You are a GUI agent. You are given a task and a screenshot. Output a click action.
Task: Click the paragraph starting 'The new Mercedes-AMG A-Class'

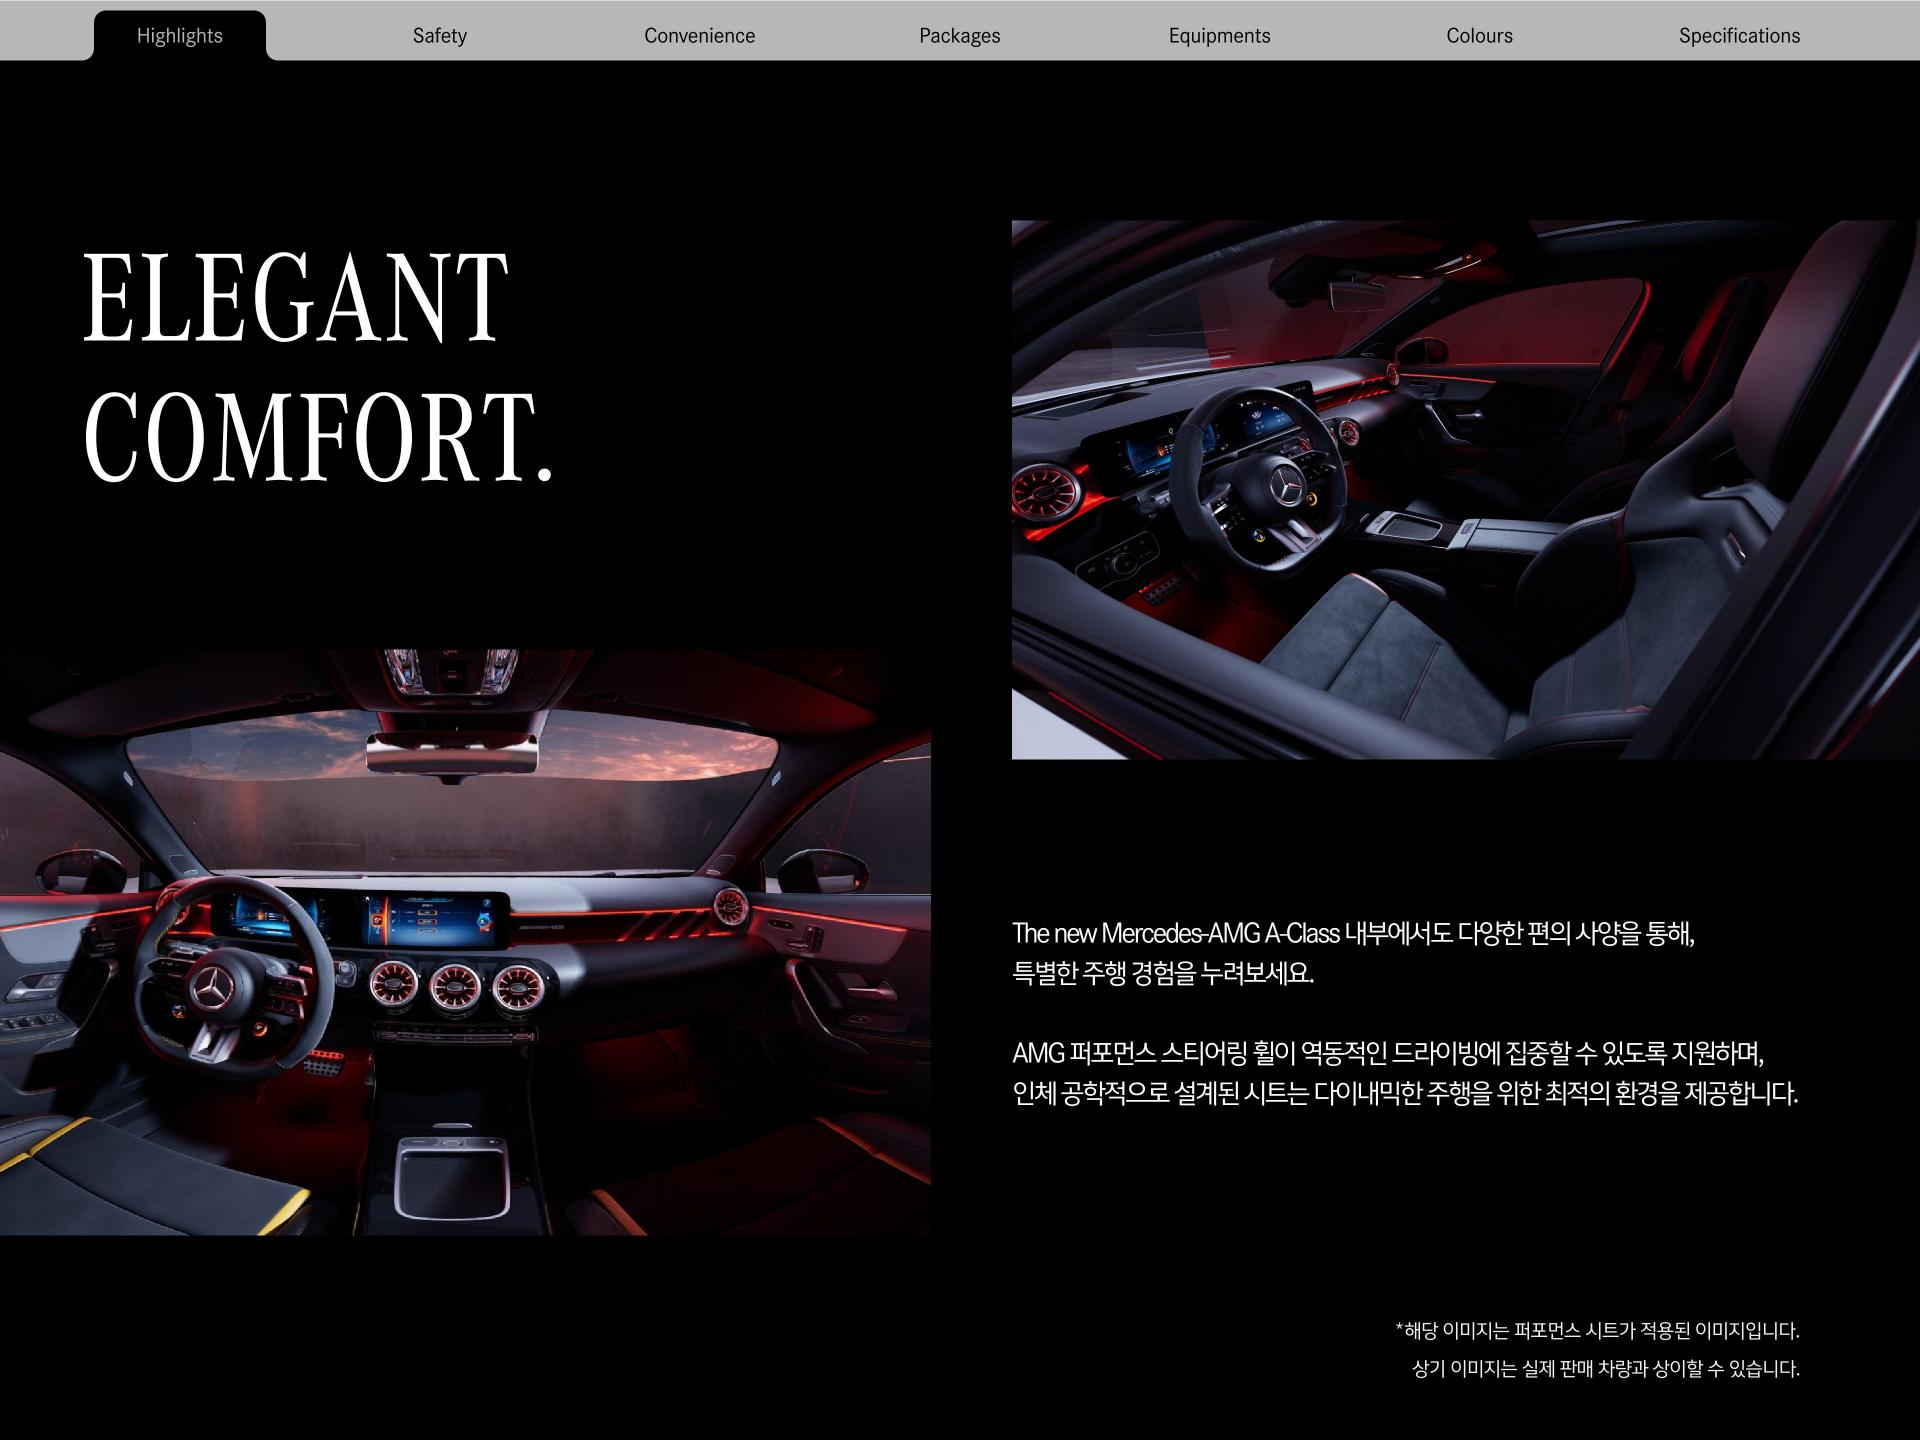tap(1354, 953)
